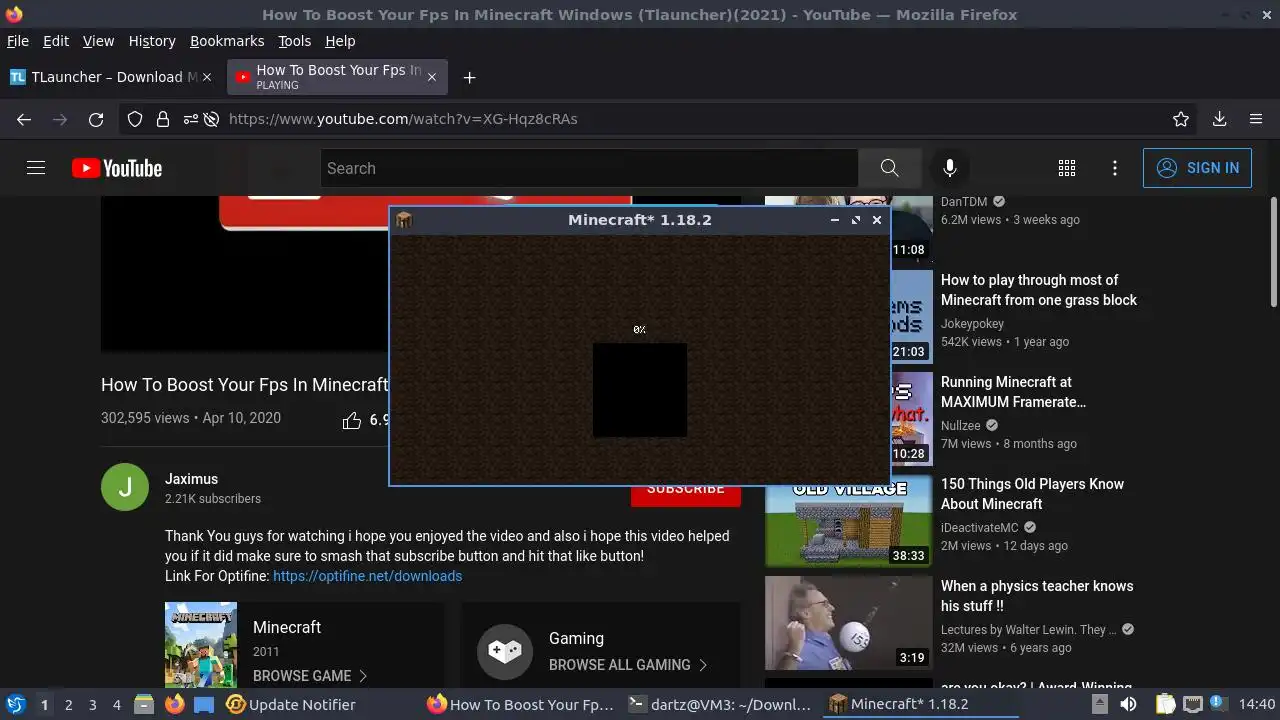Screen dimensions: 1280x720
Task: Open Firefox downloads panel
Action: pos(1219,119)
